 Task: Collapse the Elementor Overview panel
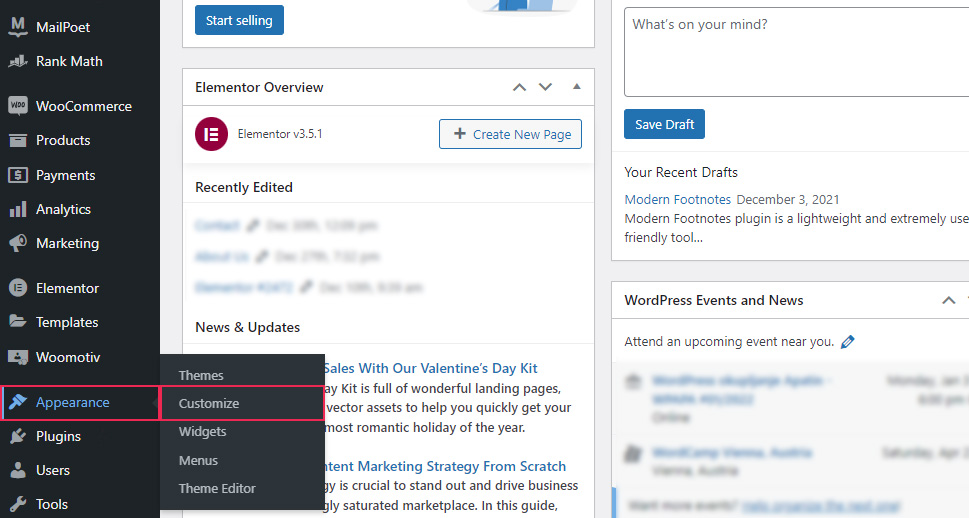click(576, 87)
